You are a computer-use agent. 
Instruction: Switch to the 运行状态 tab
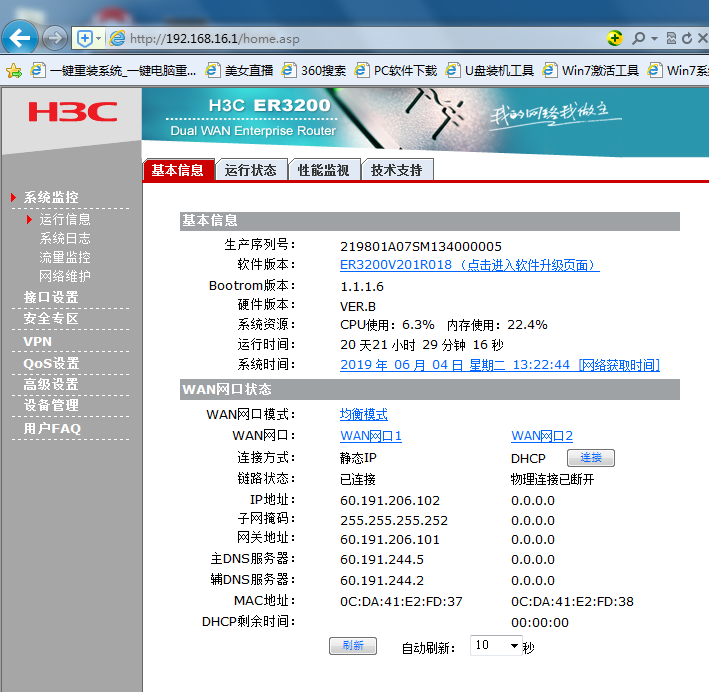click(251, 170)
